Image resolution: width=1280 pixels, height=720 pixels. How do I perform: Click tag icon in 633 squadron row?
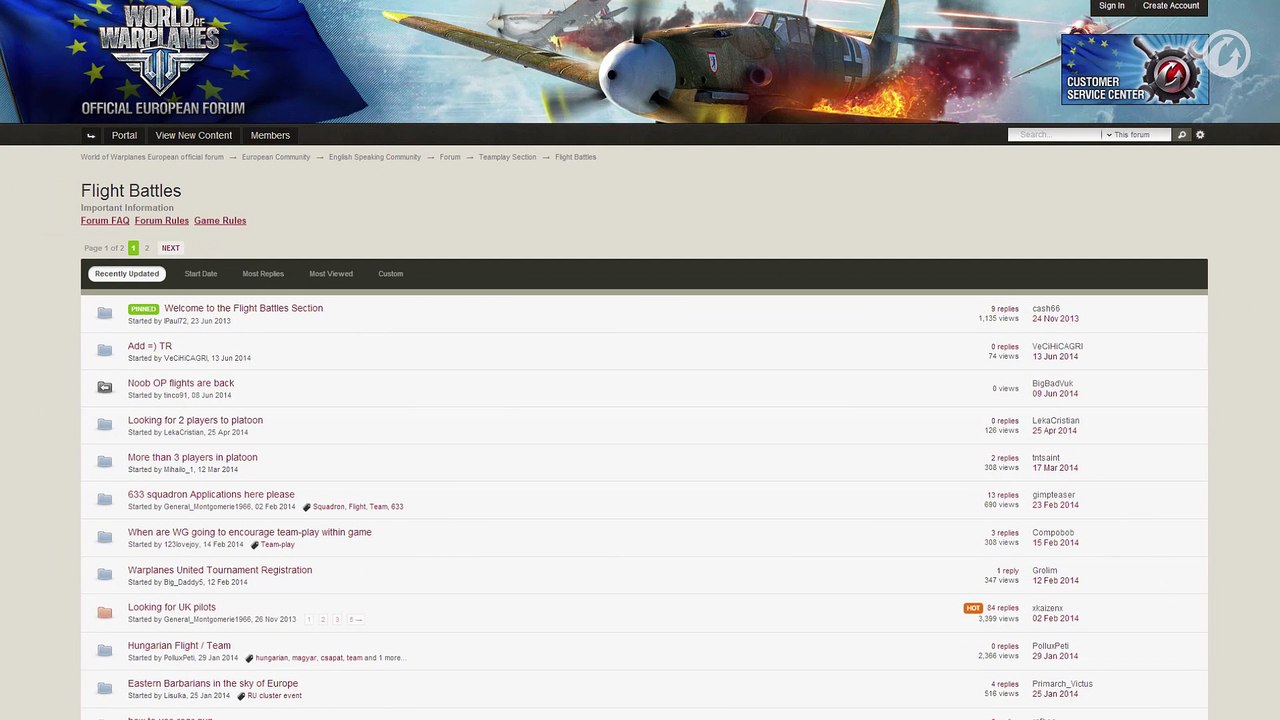(x=306, y=507)
